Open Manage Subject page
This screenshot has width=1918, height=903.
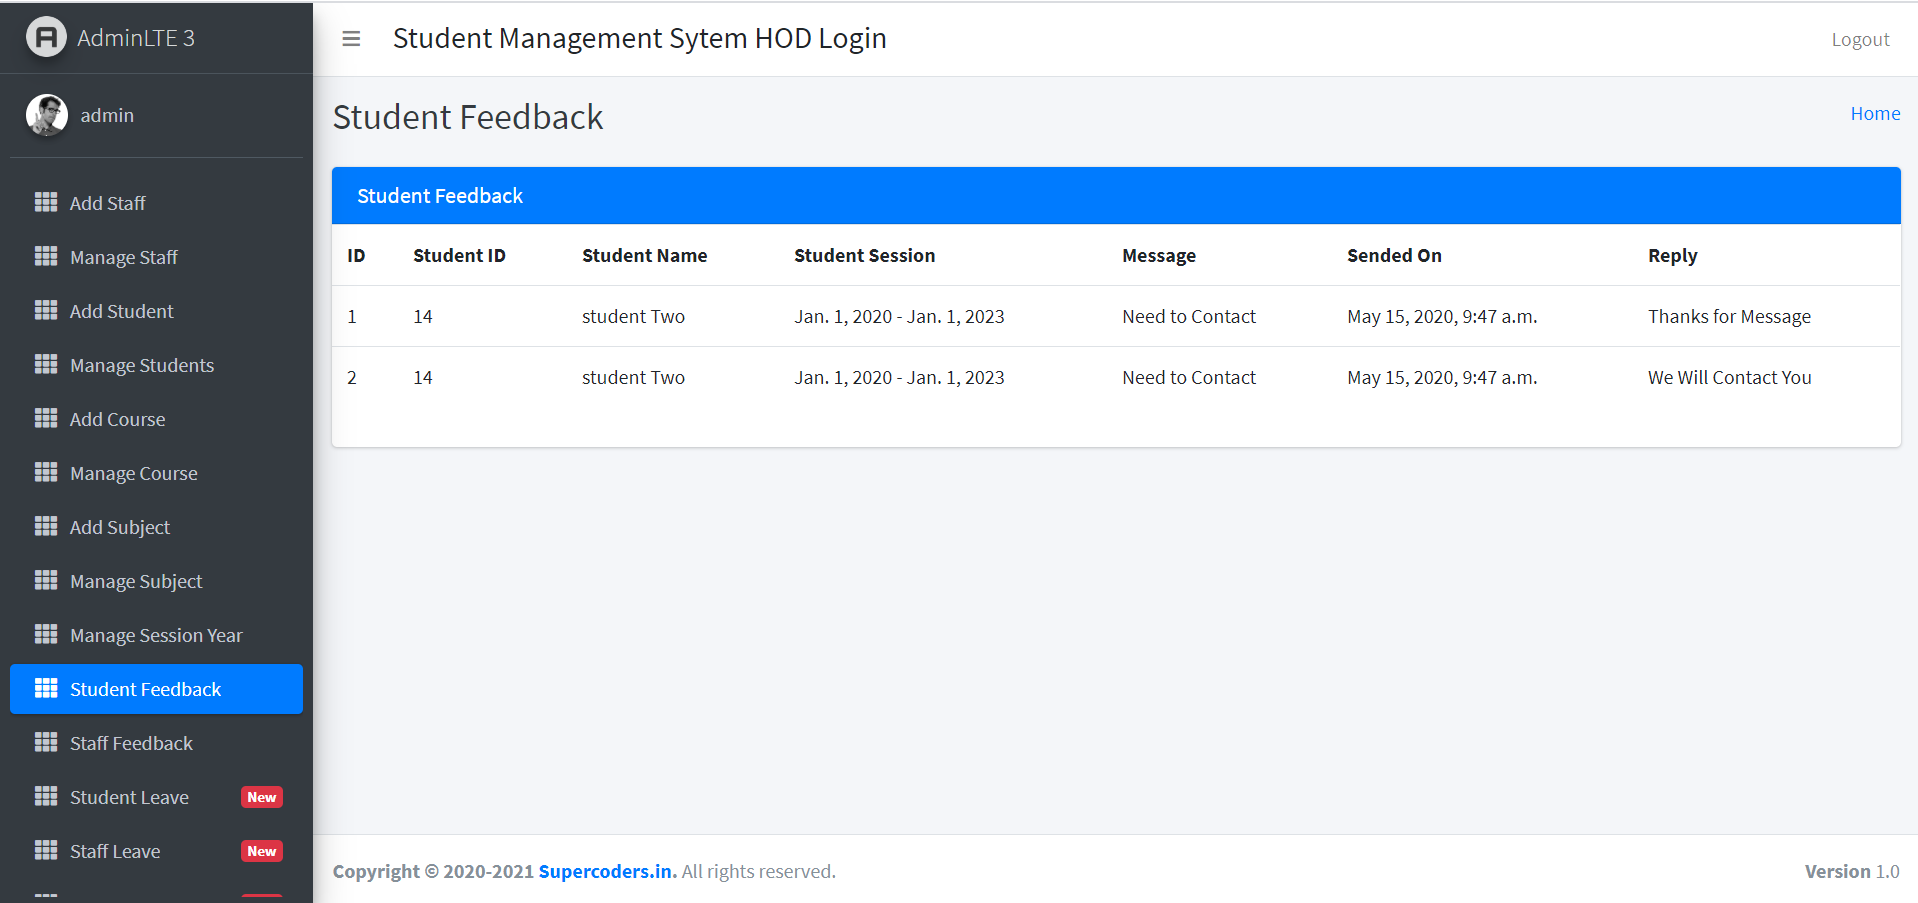(x=136, y=581)
